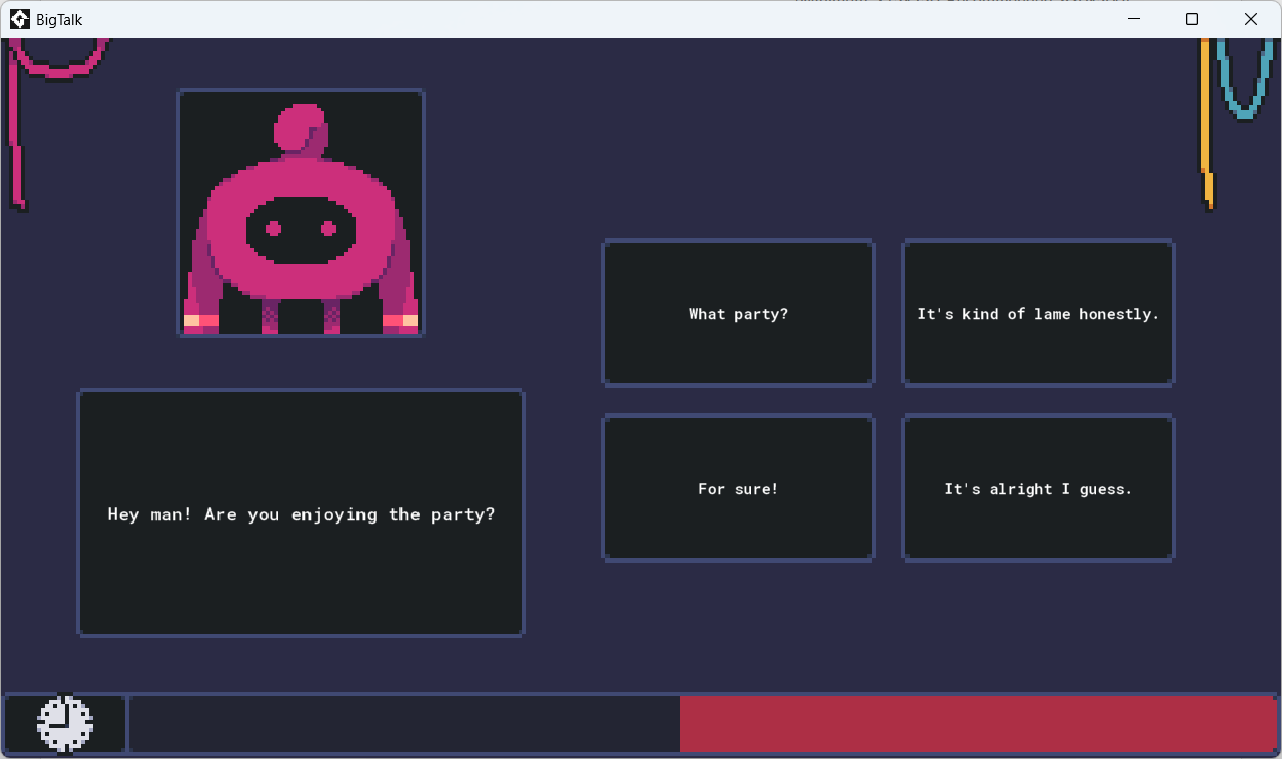Click the clock icon beside the timer bar

tap(65, 723)
